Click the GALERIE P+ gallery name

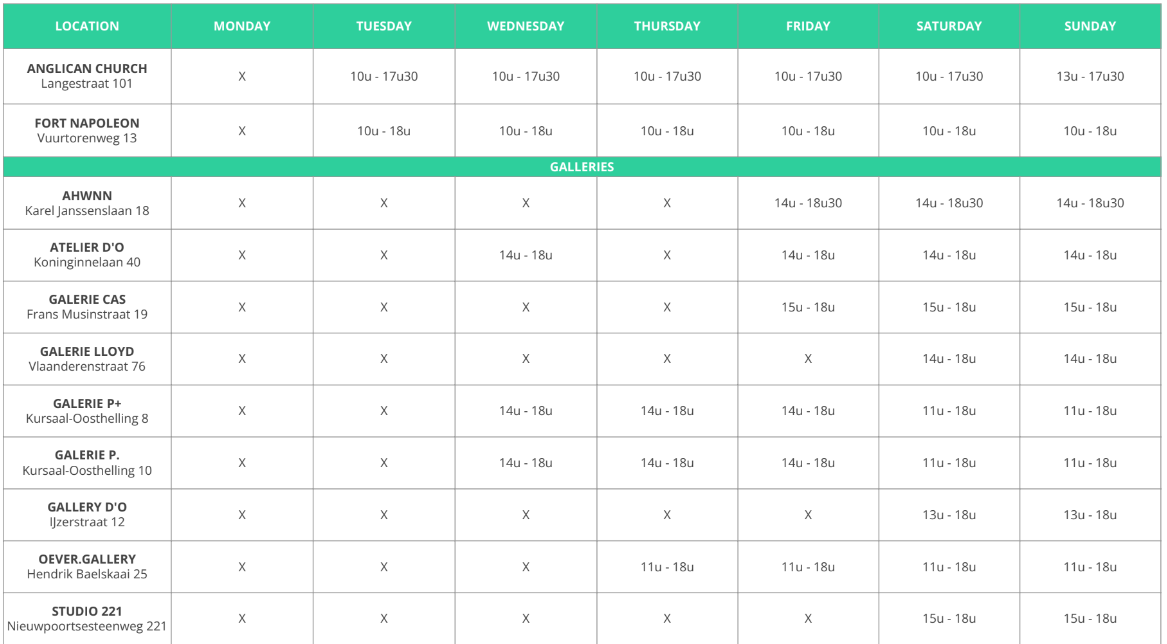click(87, 404)
